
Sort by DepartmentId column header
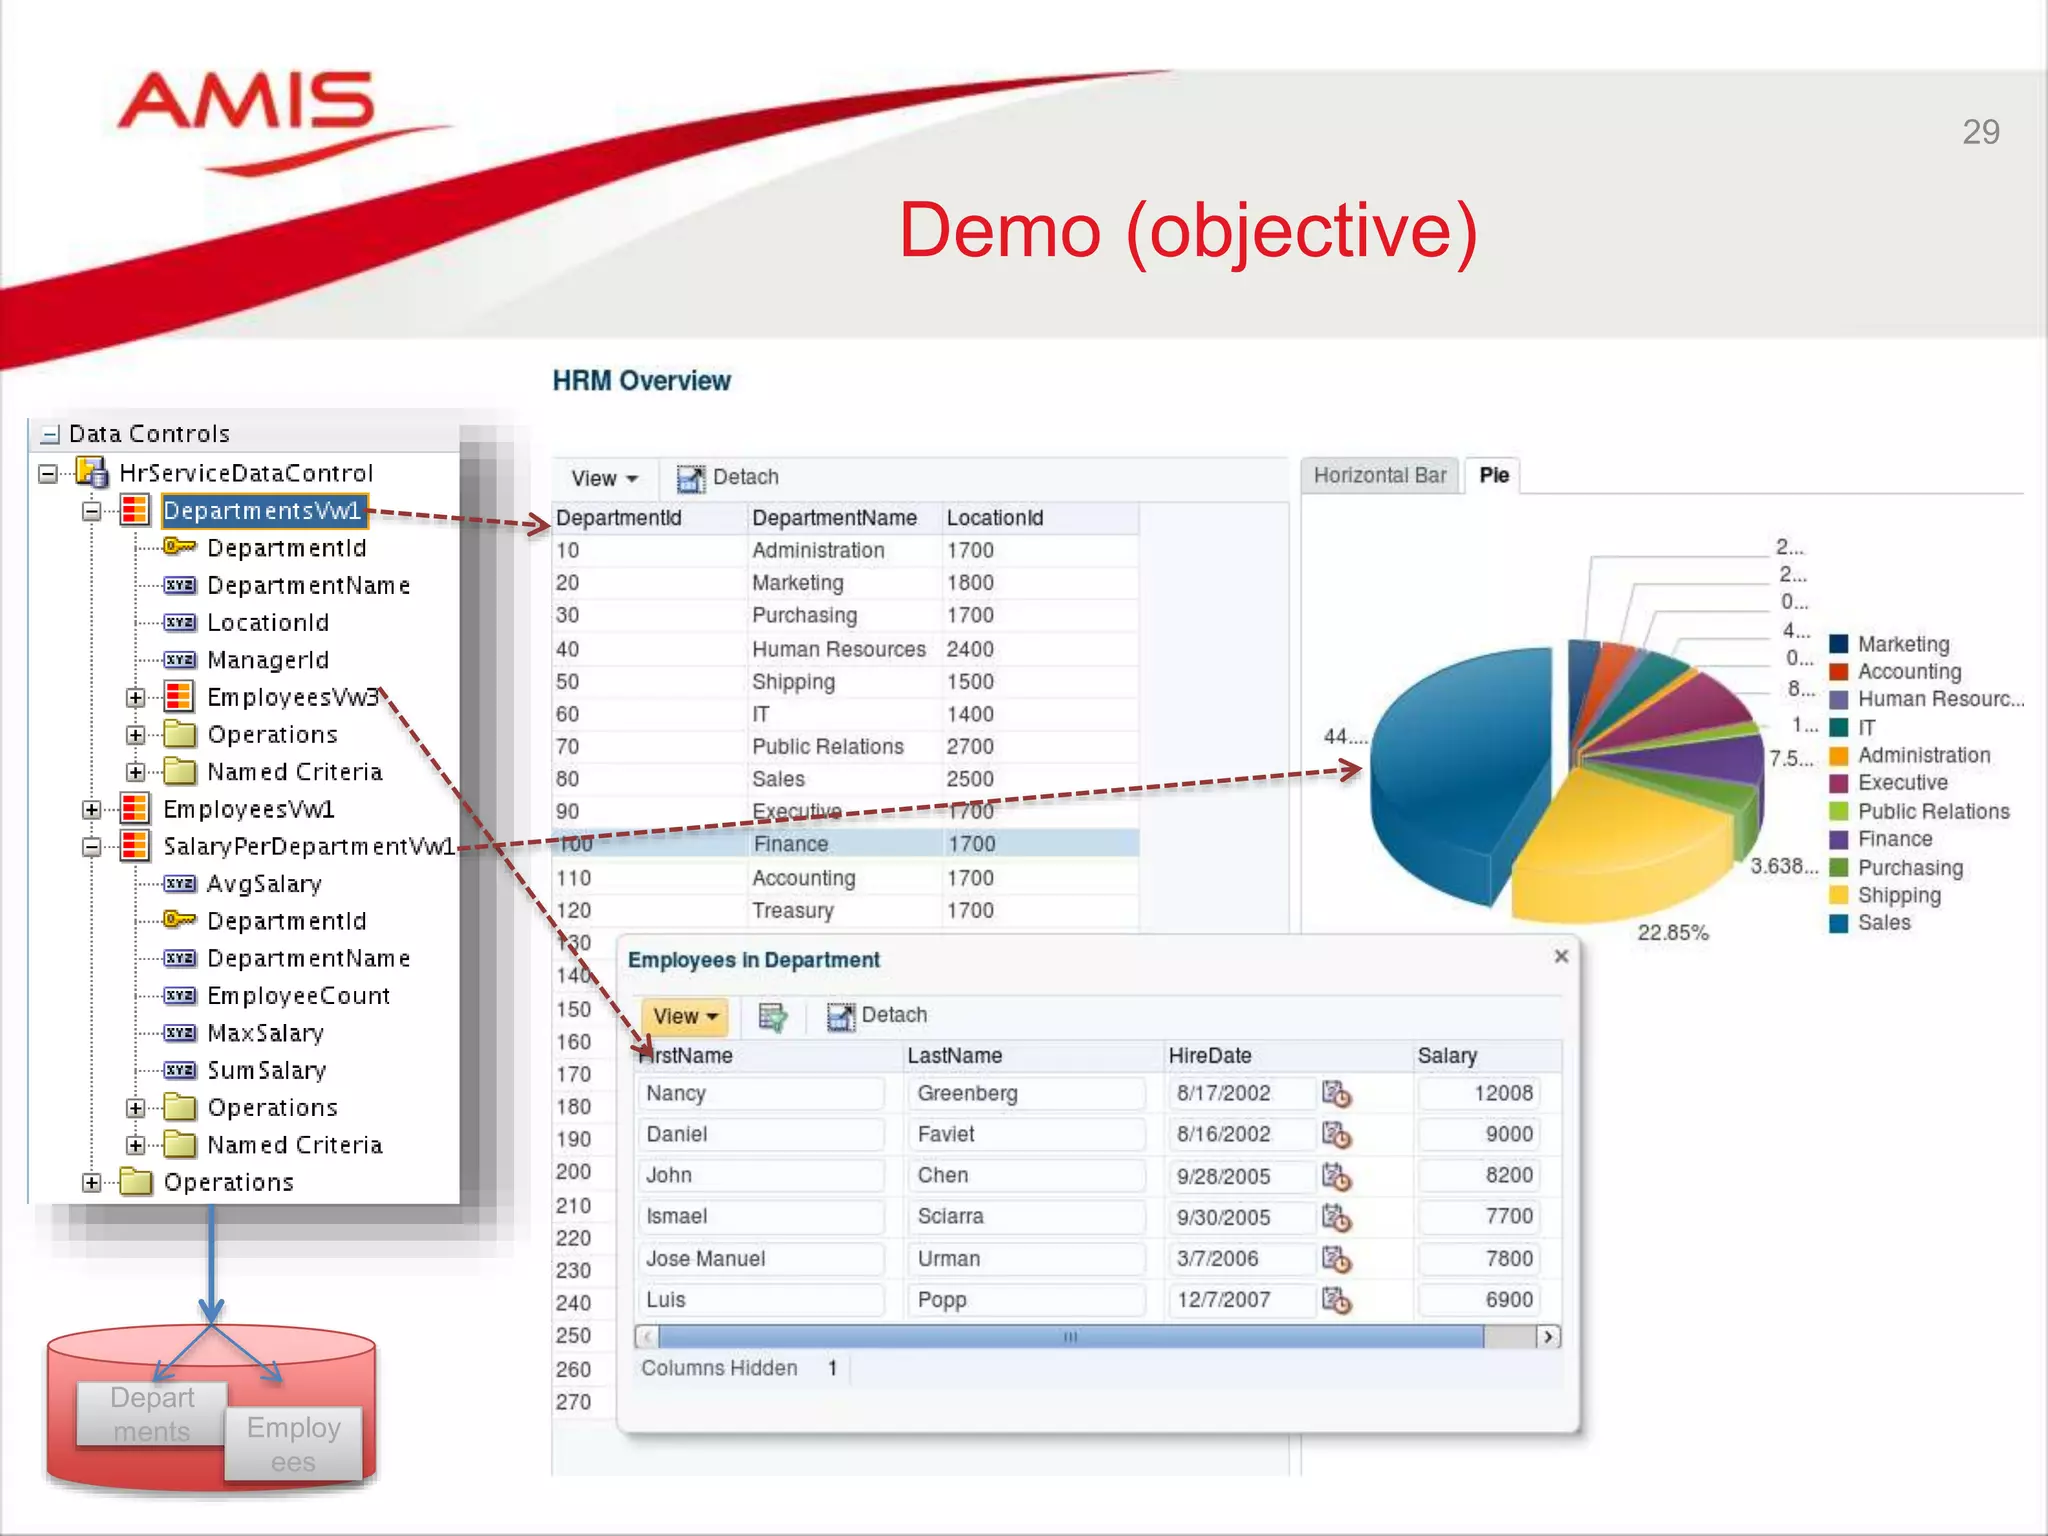[650, 518]
